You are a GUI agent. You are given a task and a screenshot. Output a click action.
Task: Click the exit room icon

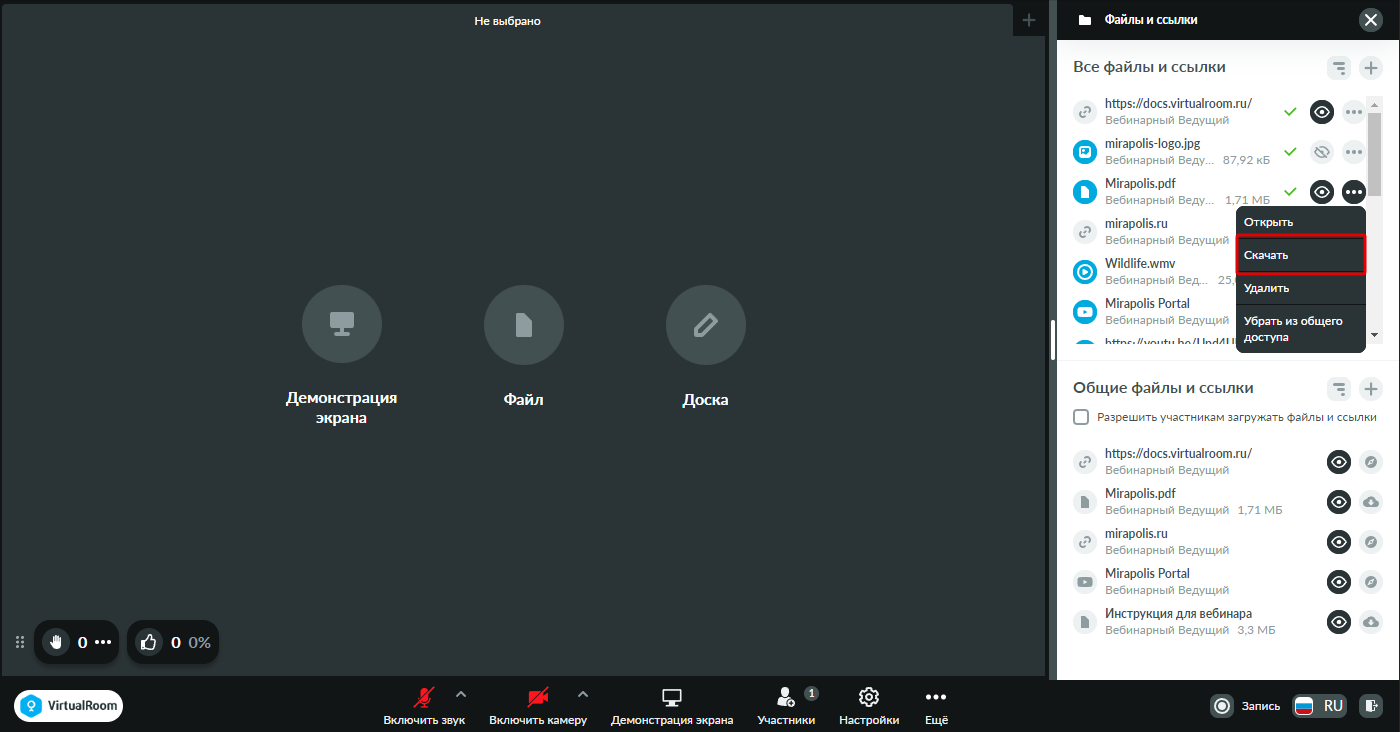(x=1372, y=706)
